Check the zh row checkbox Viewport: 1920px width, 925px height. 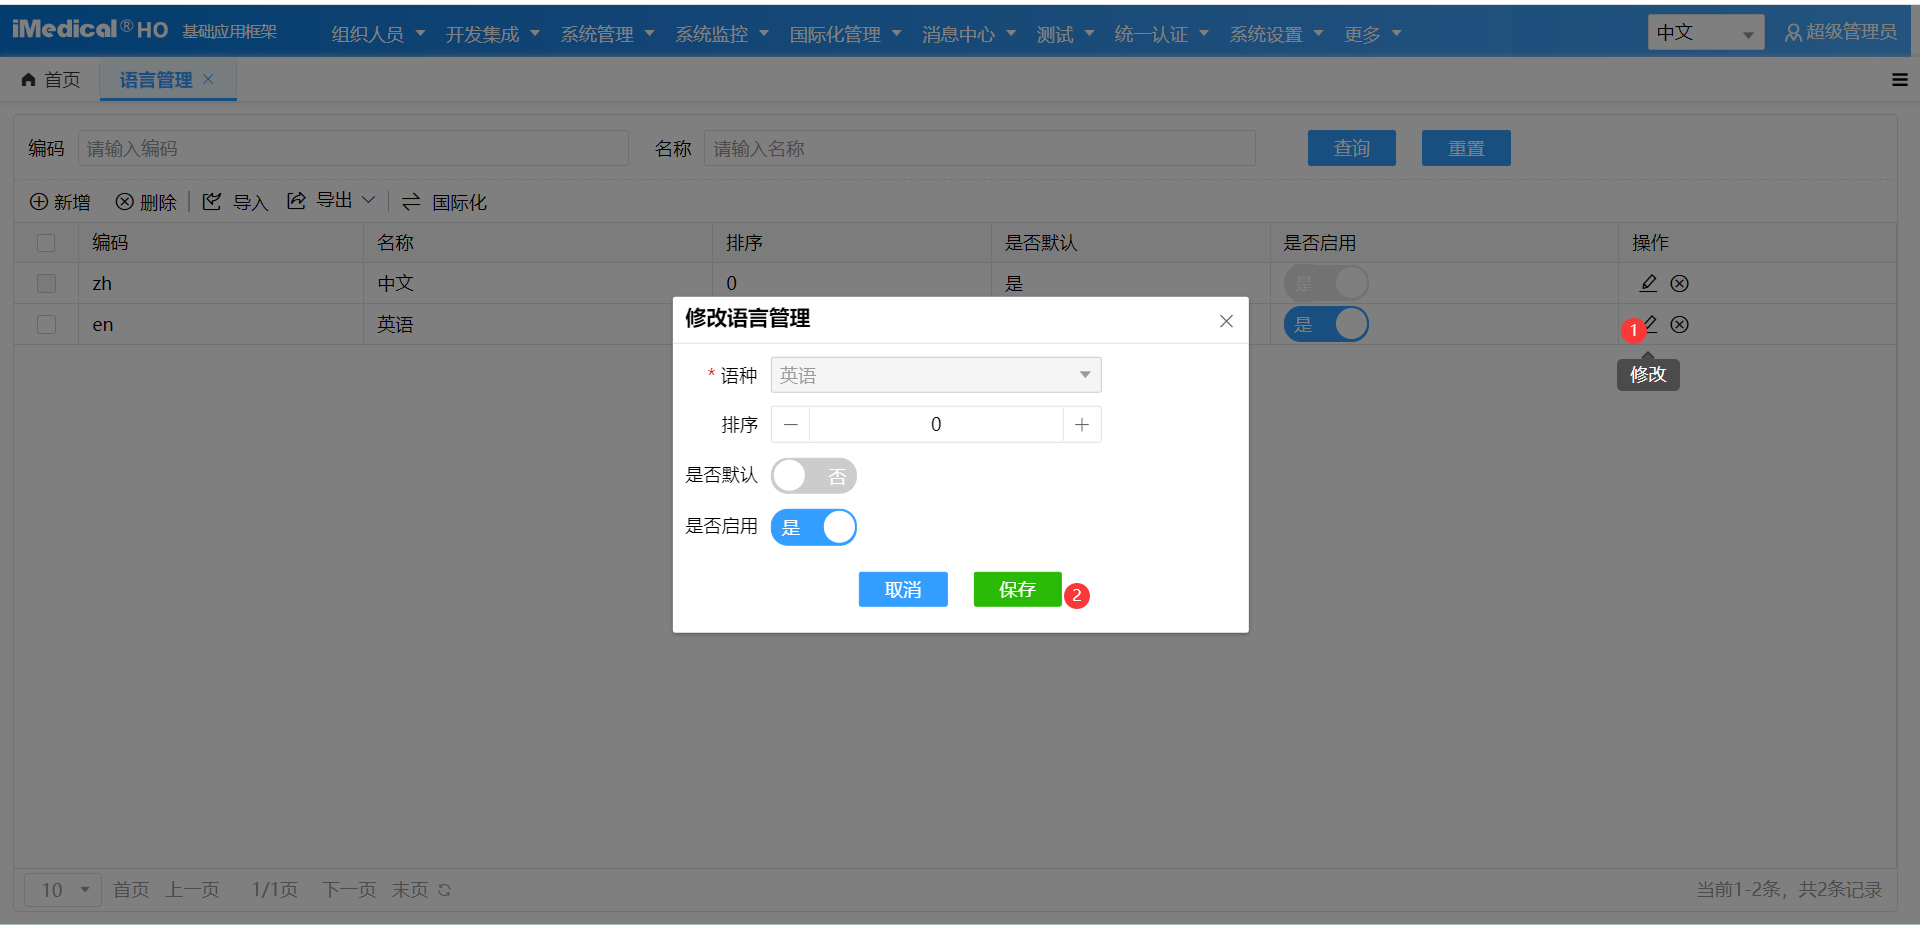[46, 283]
